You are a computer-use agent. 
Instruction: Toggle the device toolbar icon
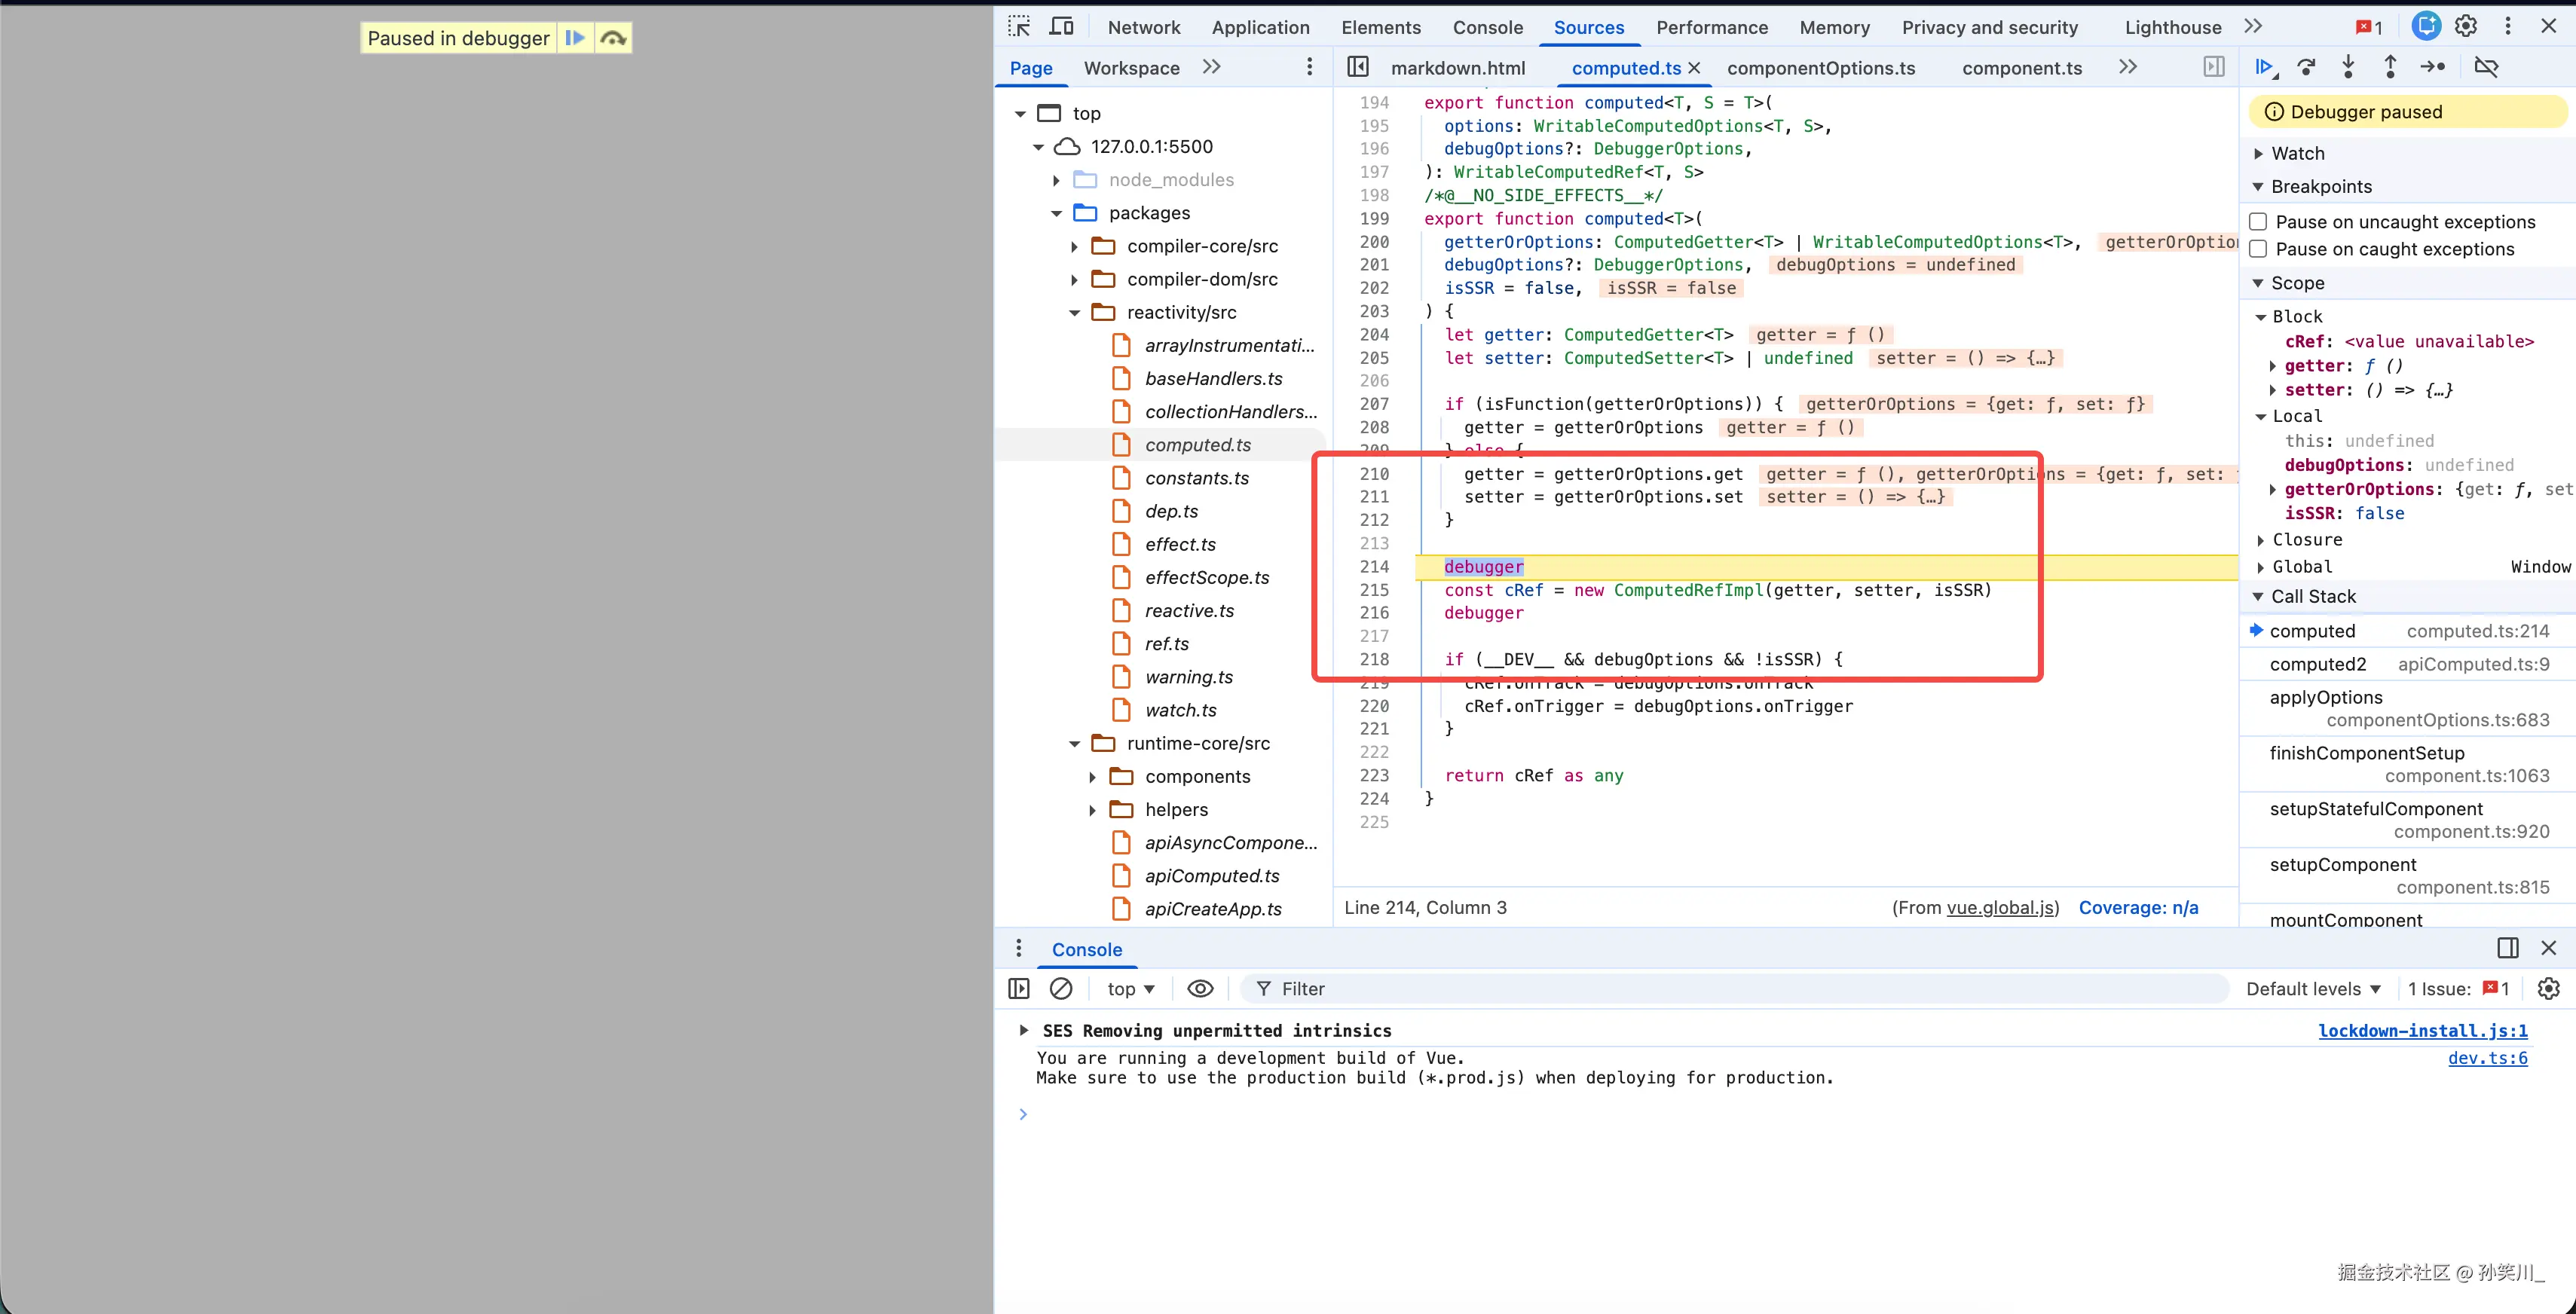pos(1061,27)
